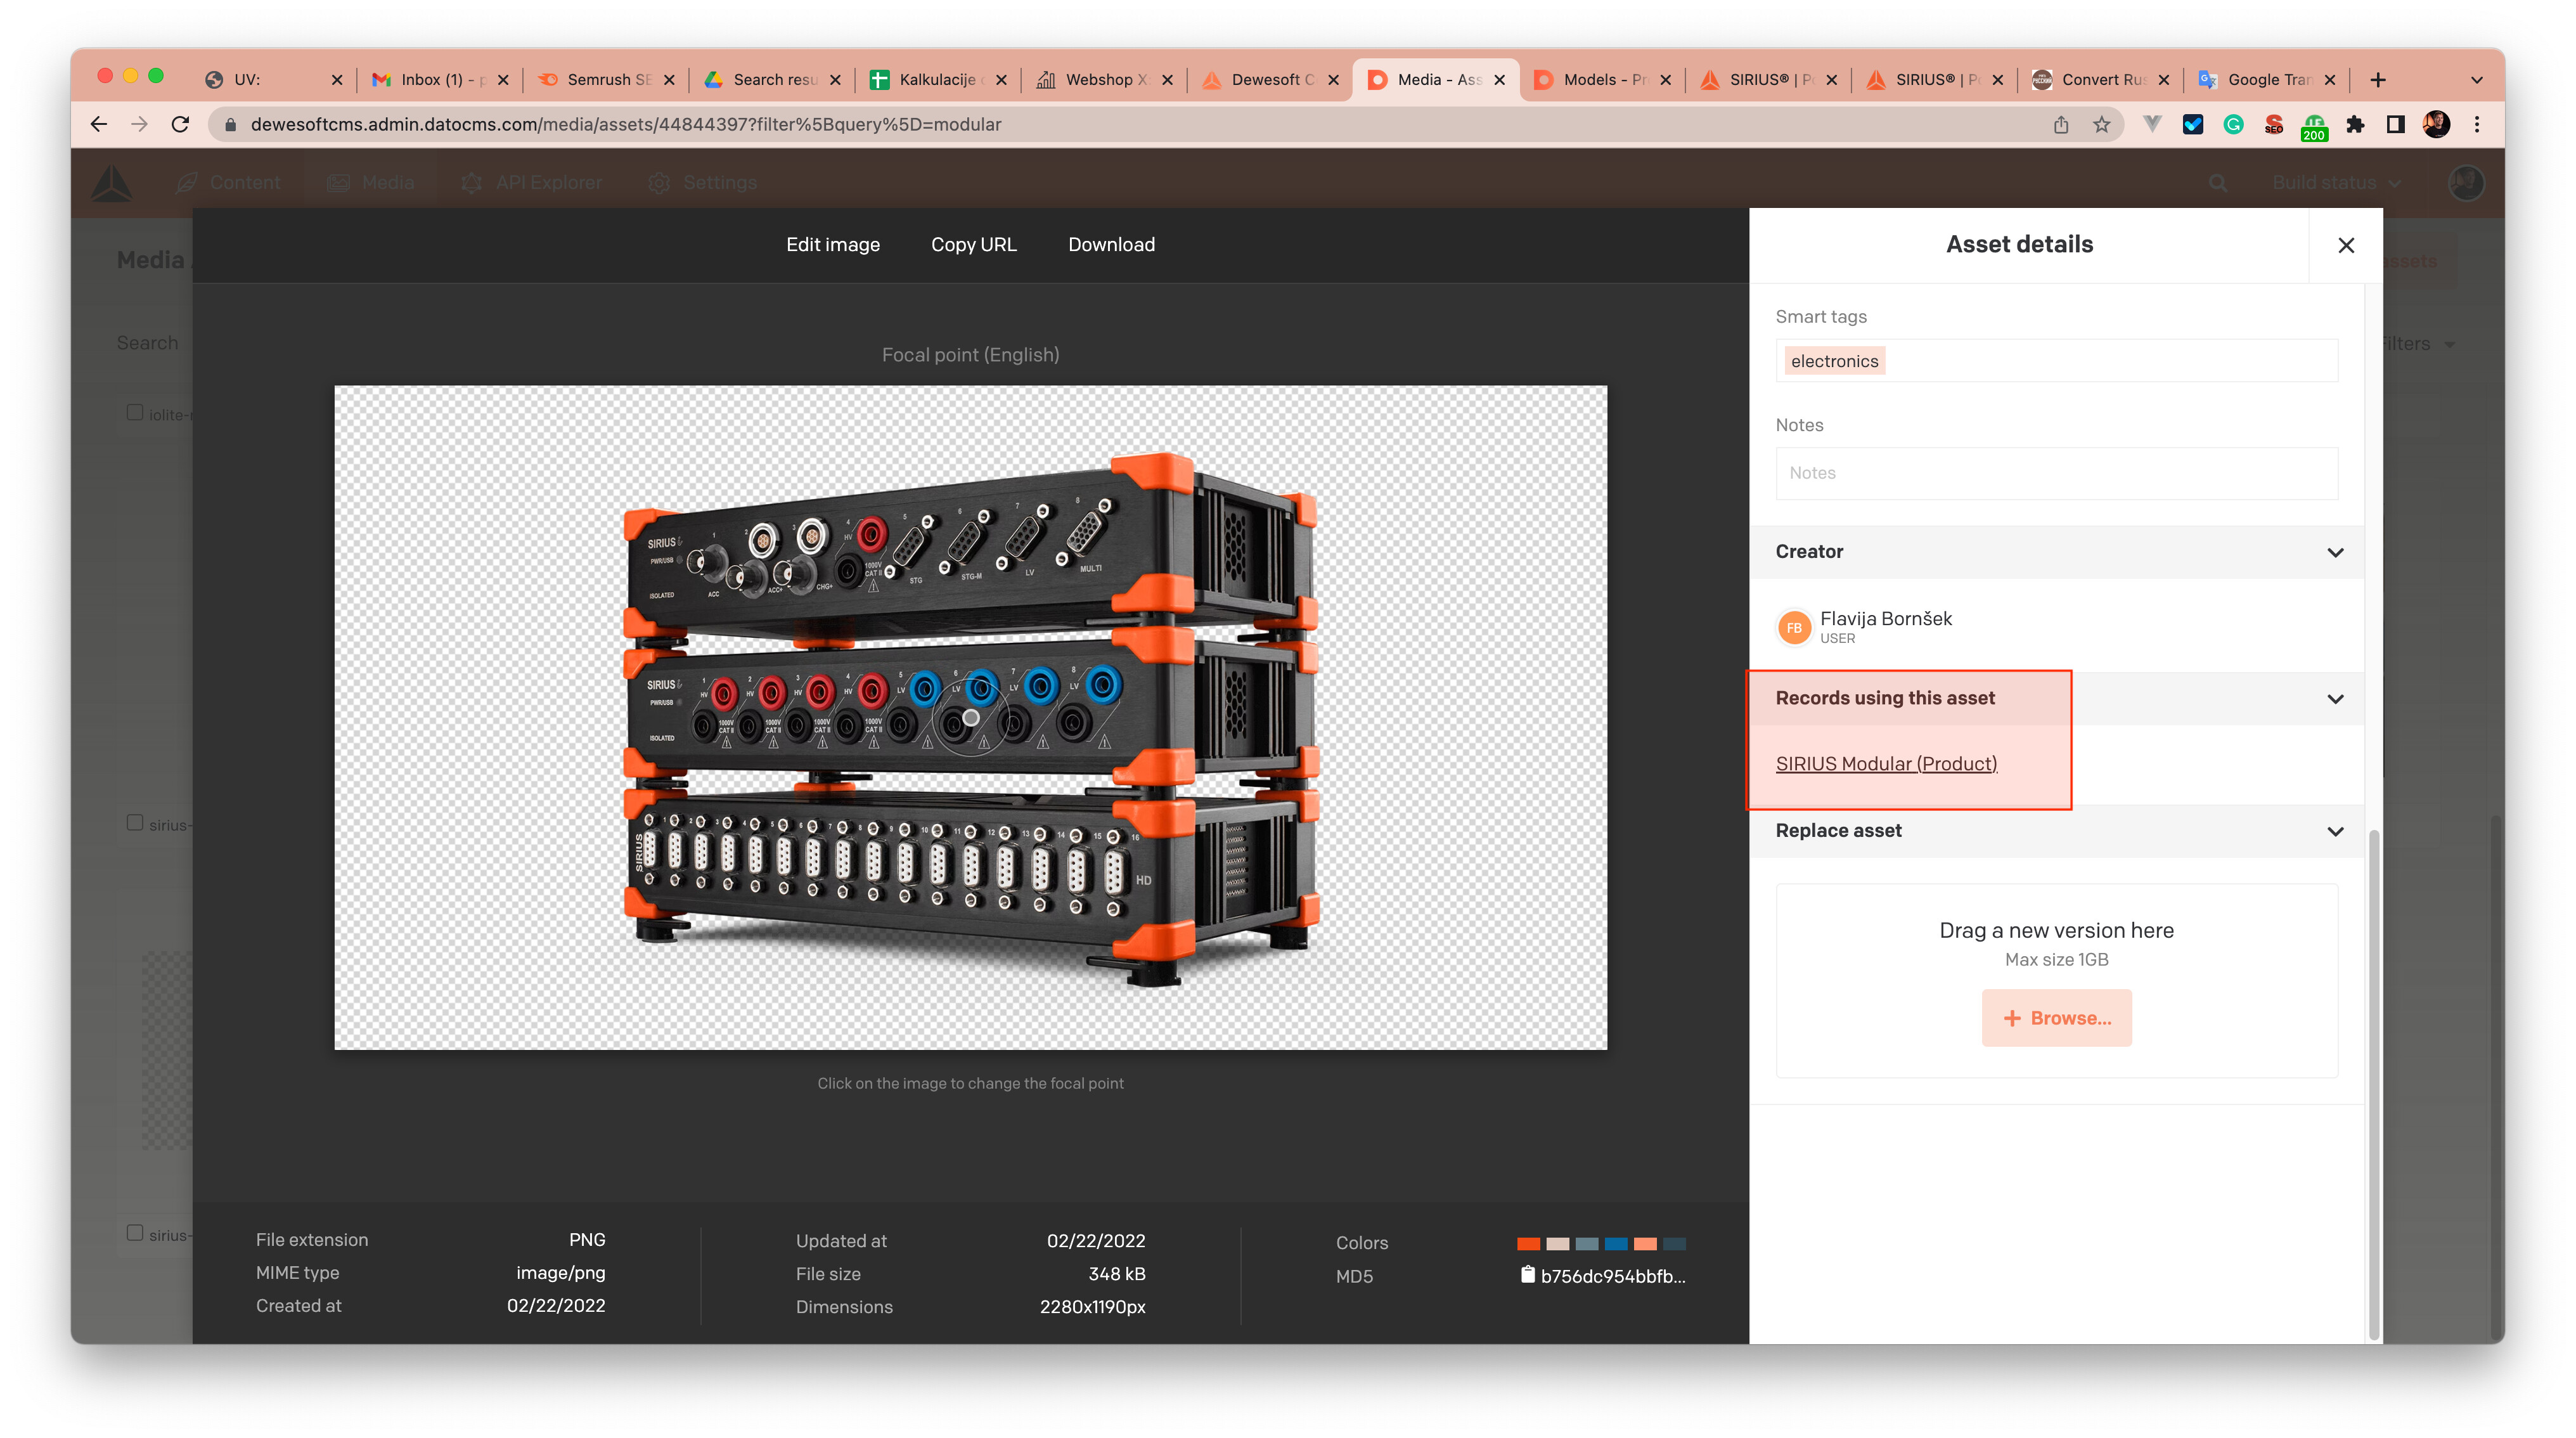The height and width of the screenshot is (1438, 2576).
Task: Open the SIRIUS Modular (Product) link
Action: (1886, 764)
